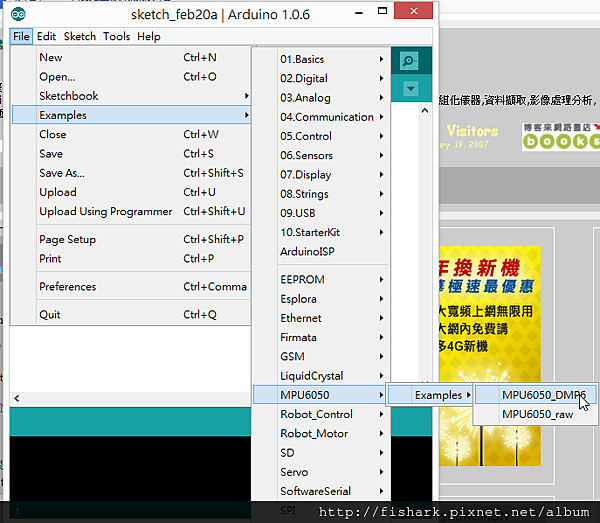Open the Serial Monitor icon
600x523 pixels.
point(410,60)
